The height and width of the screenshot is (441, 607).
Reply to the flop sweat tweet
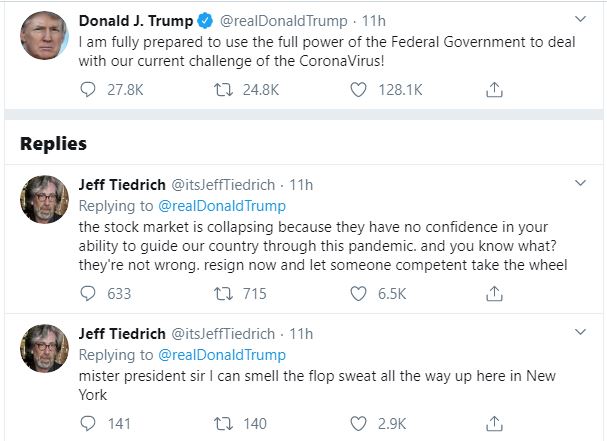pos(89,423)
